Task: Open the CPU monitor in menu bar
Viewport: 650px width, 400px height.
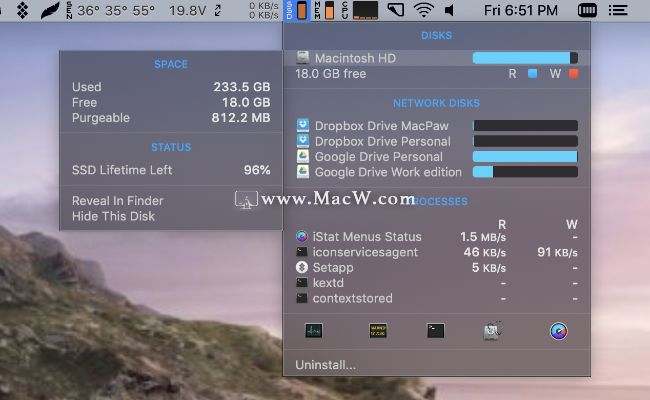Action: (343, 11)
